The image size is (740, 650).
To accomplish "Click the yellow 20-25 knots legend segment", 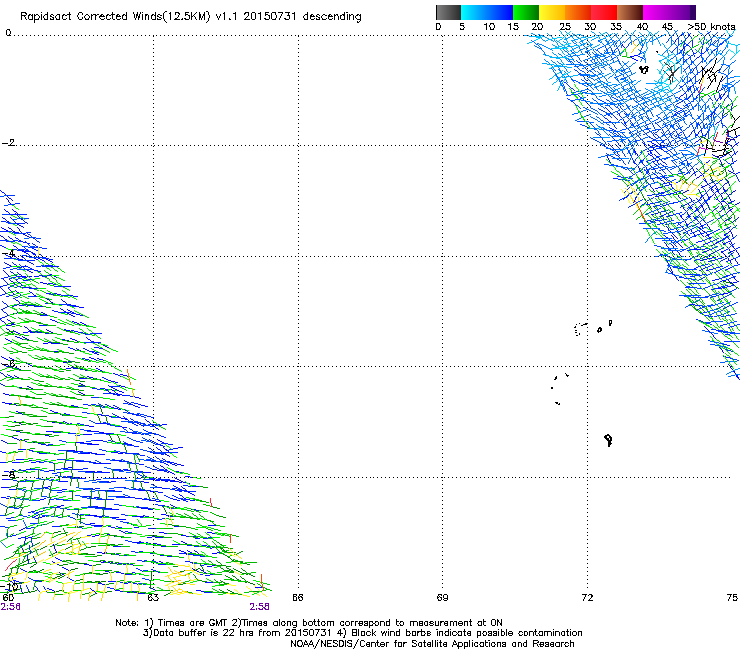I will pyautogui.click(x=552, y=12).
